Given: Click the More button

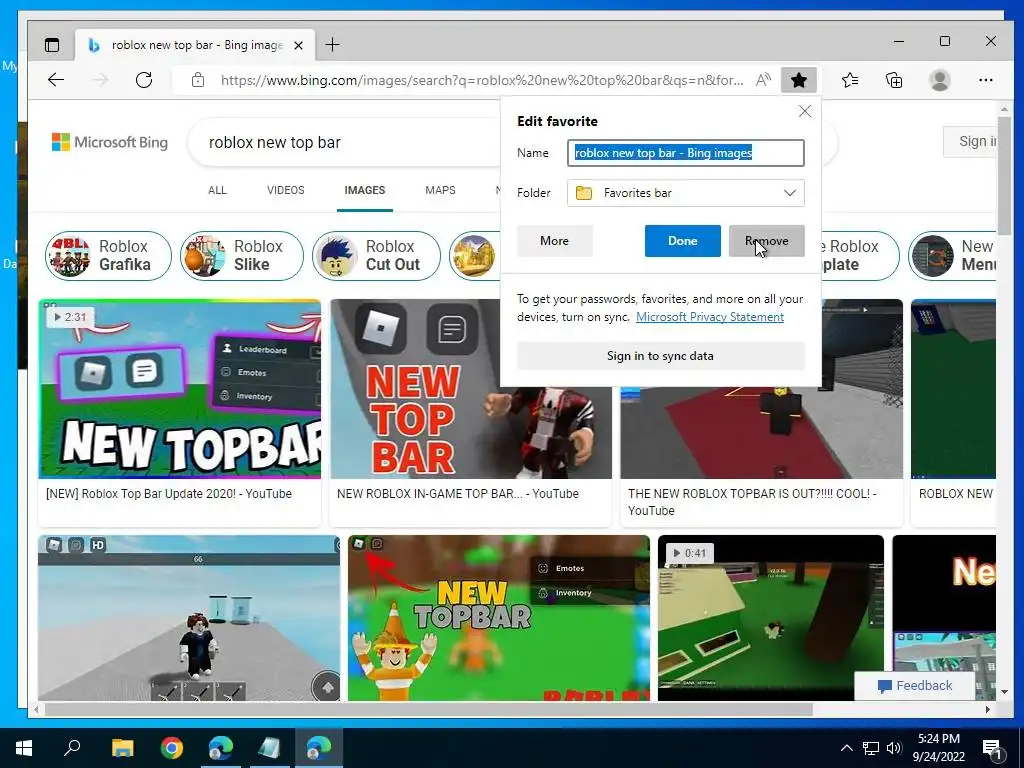Looking at the screenshot, I should click(x=554, y=241).
